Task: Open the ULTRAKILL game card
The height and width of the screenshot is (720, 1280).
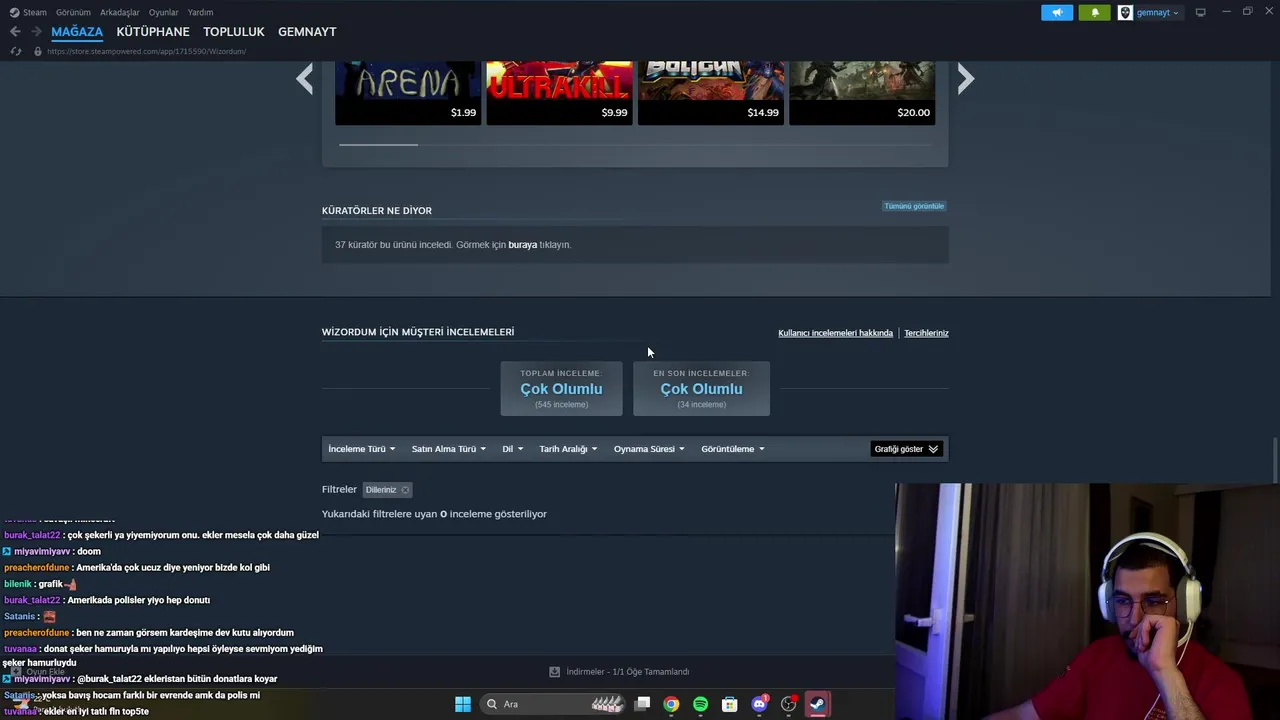Action: click(559, 92)
